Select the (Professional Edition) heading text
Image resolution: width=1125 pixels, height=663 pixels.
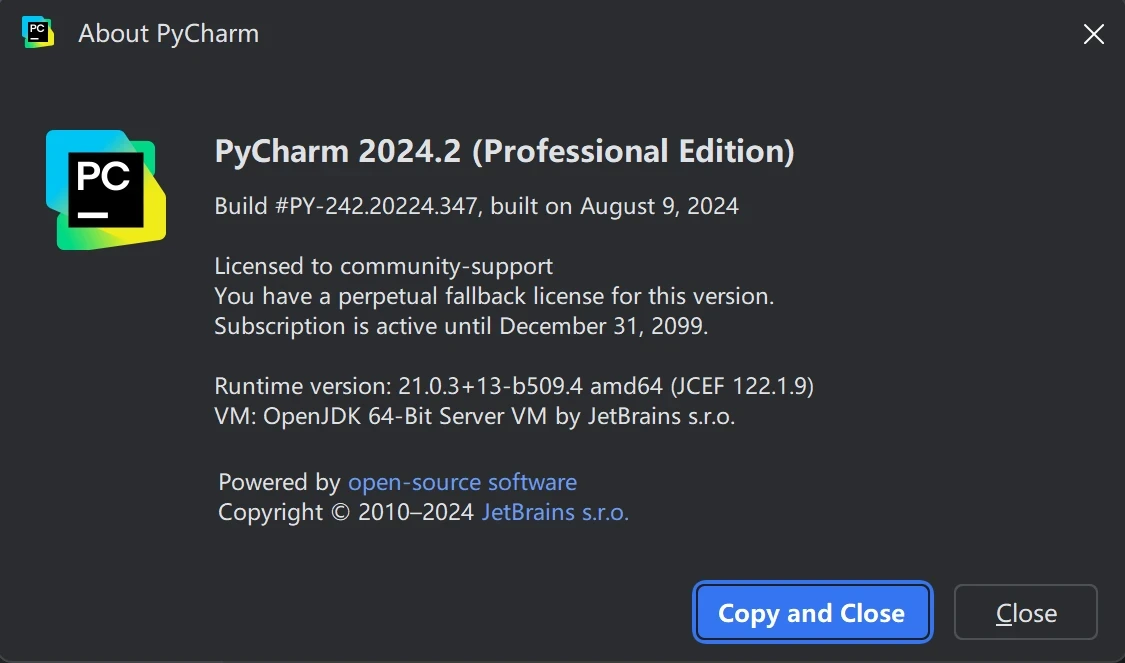632,152
